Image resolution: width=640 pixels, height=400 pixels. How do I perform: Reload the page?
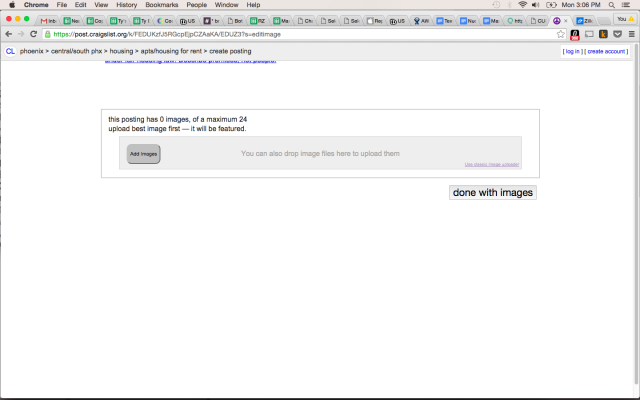tap(35, 34)
